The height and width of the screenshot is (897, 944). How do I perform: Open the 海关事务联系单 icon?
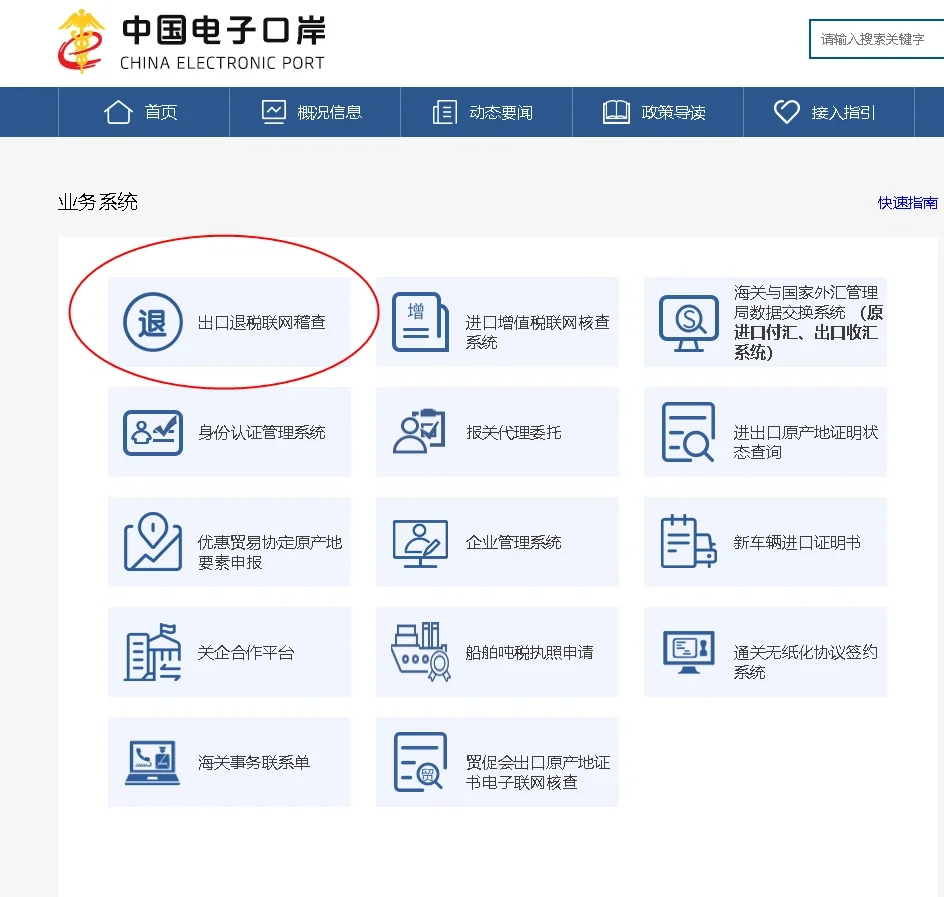pos(151,761)
